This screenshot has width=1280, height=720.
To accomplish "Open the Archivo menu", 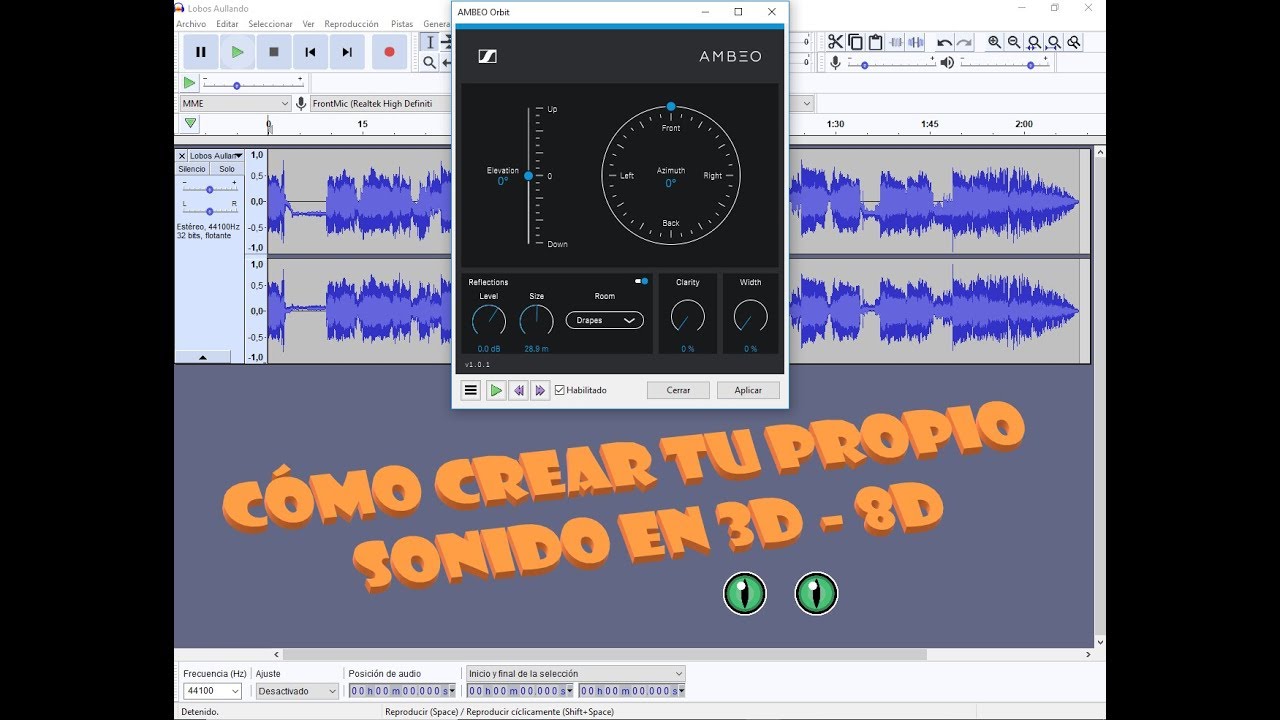I will click(191, 24).
